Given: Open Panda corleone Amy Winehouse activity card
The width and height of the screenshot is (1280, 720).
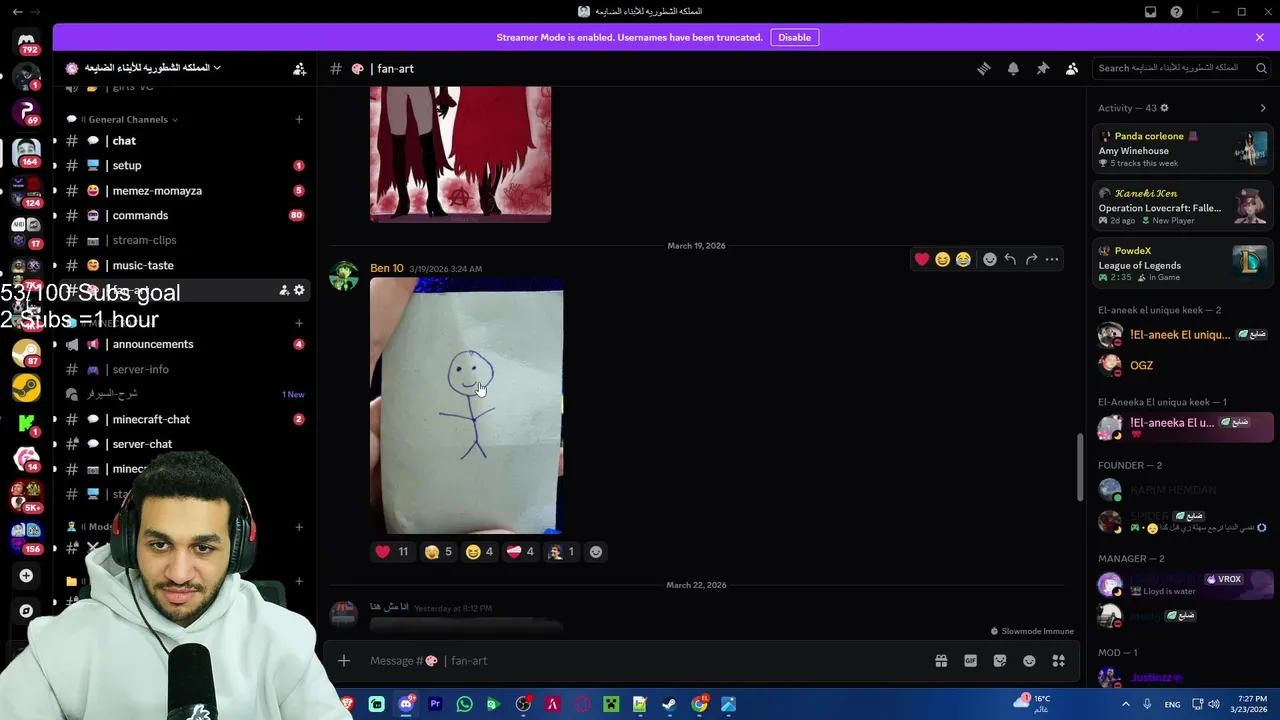Looking at the screenshot, I should (1182, 150).
